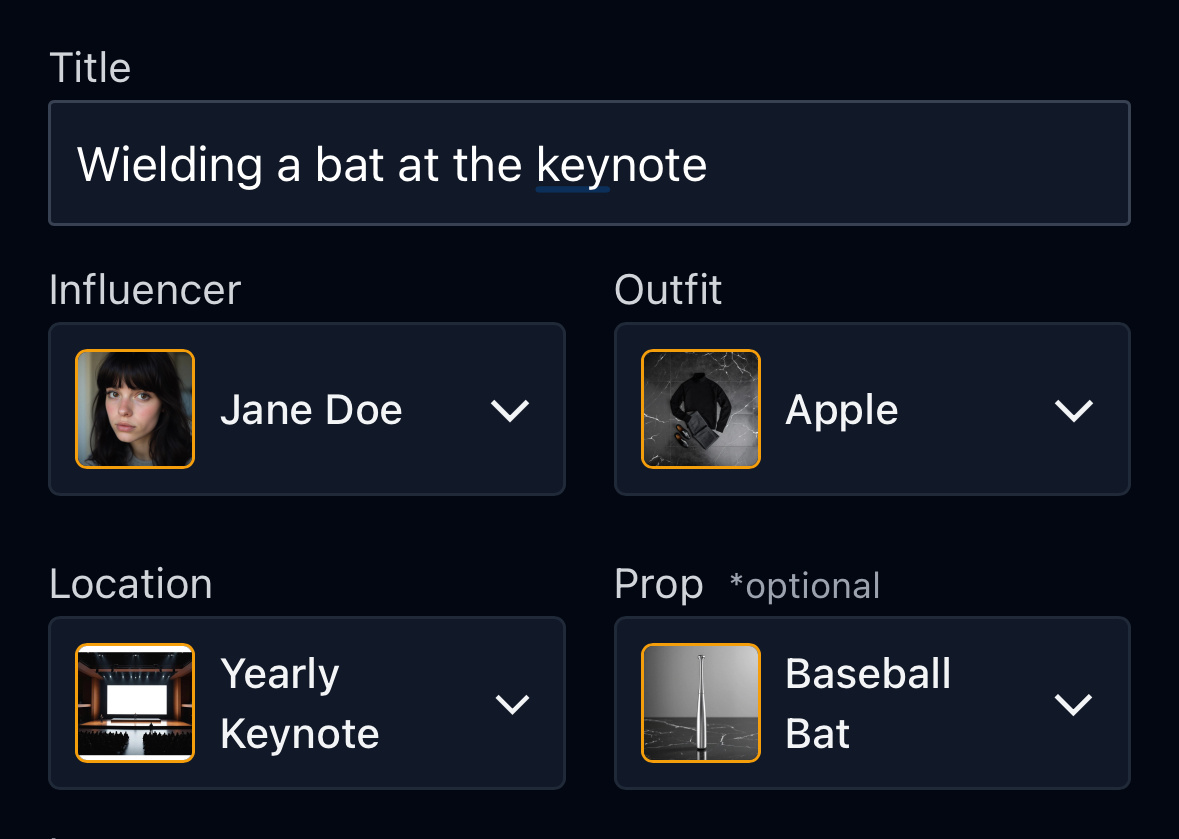This screenshot has height=839, width=1179.
Task: Click the underlined word keynote in title
Action: tap(621, 165)
